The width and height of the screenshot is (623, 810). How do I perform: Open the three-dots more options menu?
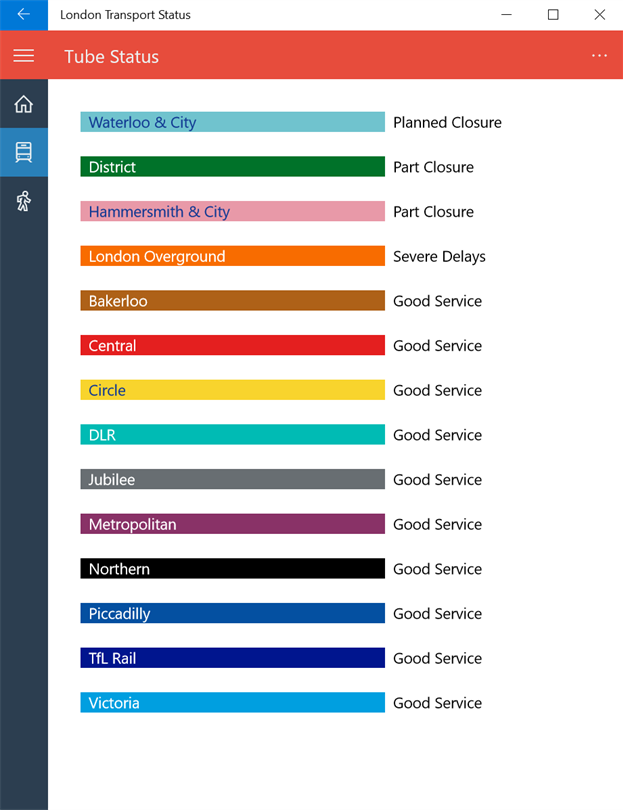coord(599,56)
